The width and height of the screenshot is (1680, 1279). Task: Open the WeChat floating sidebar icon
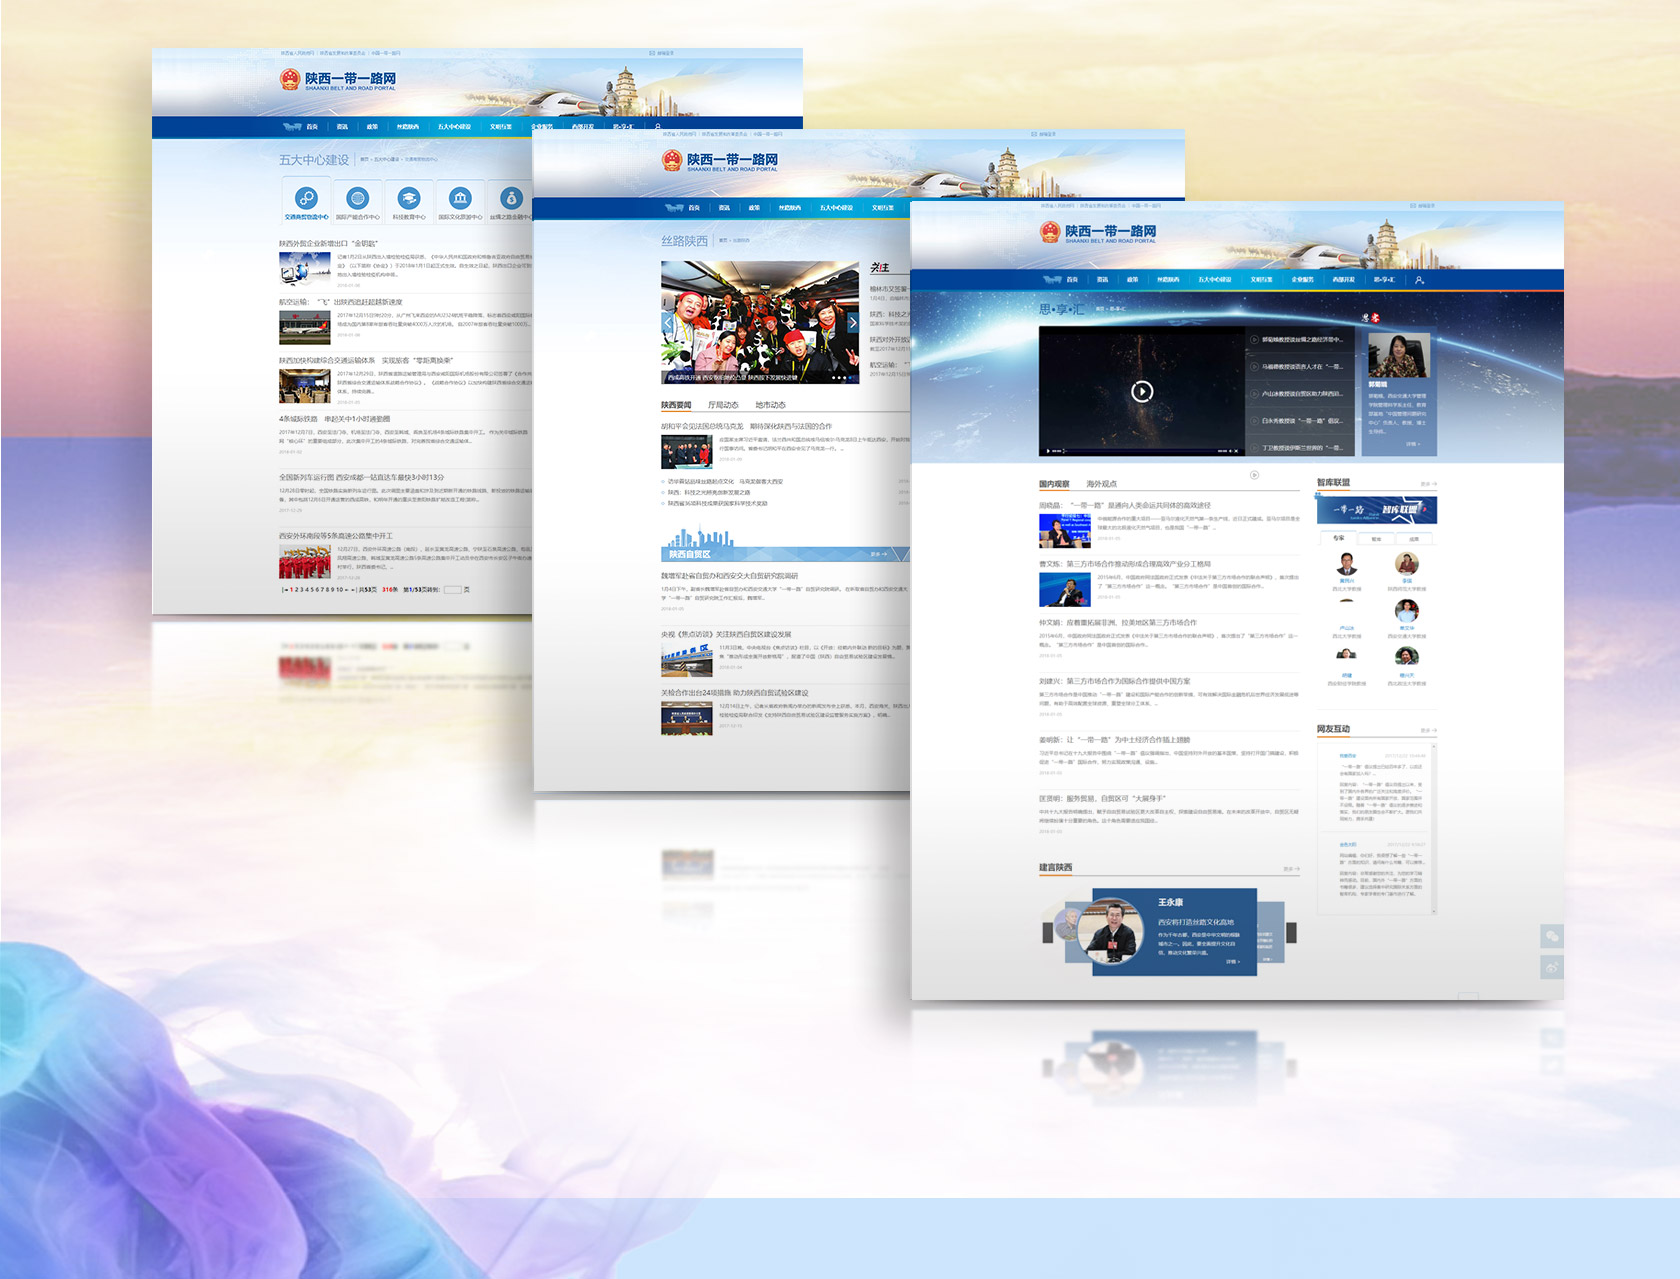pyautogui.click(x=1552, y=937)
